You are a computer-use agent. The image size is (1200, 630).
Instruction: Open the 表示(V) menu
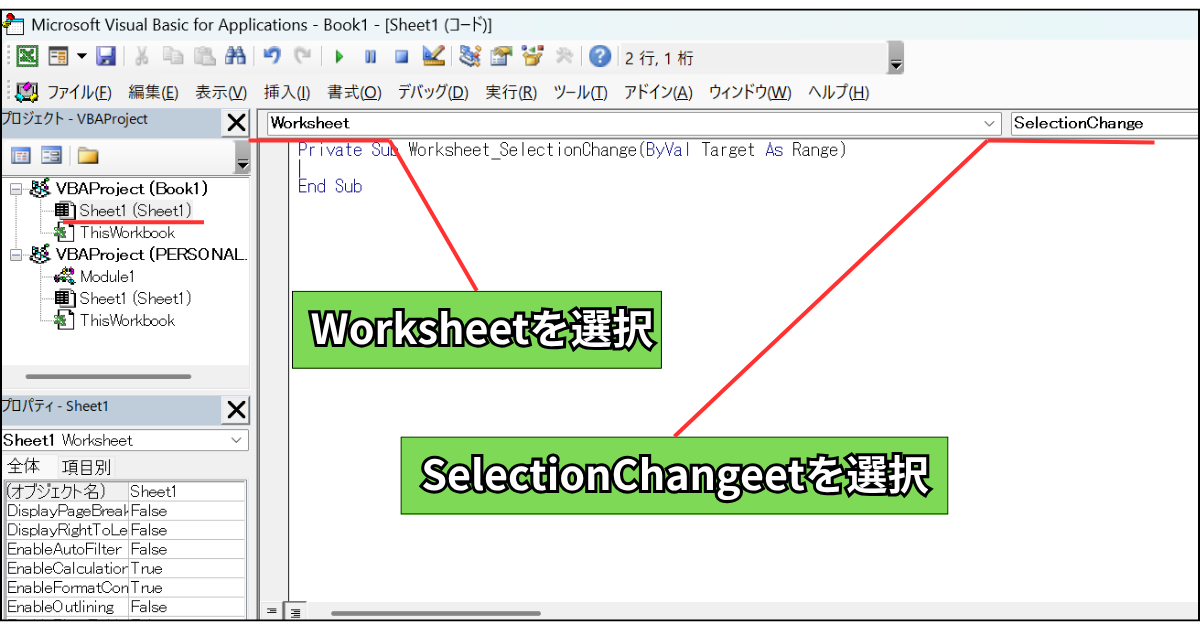coord(221,92)
